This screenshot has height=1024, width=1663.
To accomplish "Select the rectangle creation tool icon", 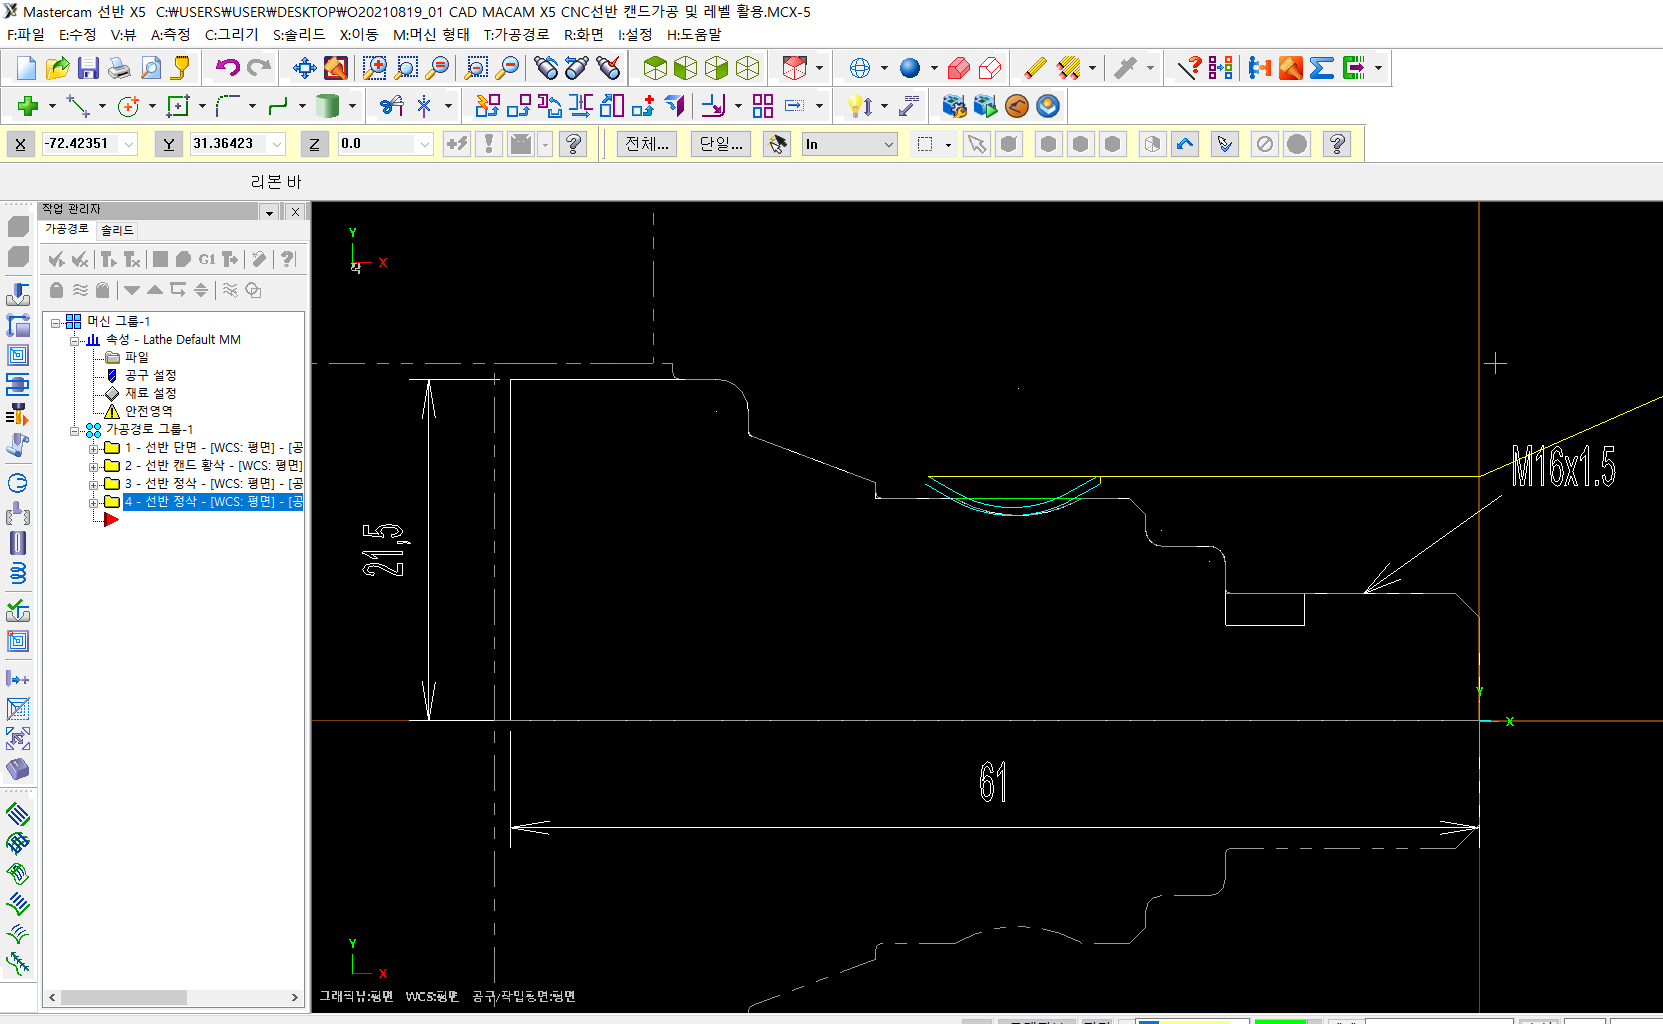I will [178, 106].
